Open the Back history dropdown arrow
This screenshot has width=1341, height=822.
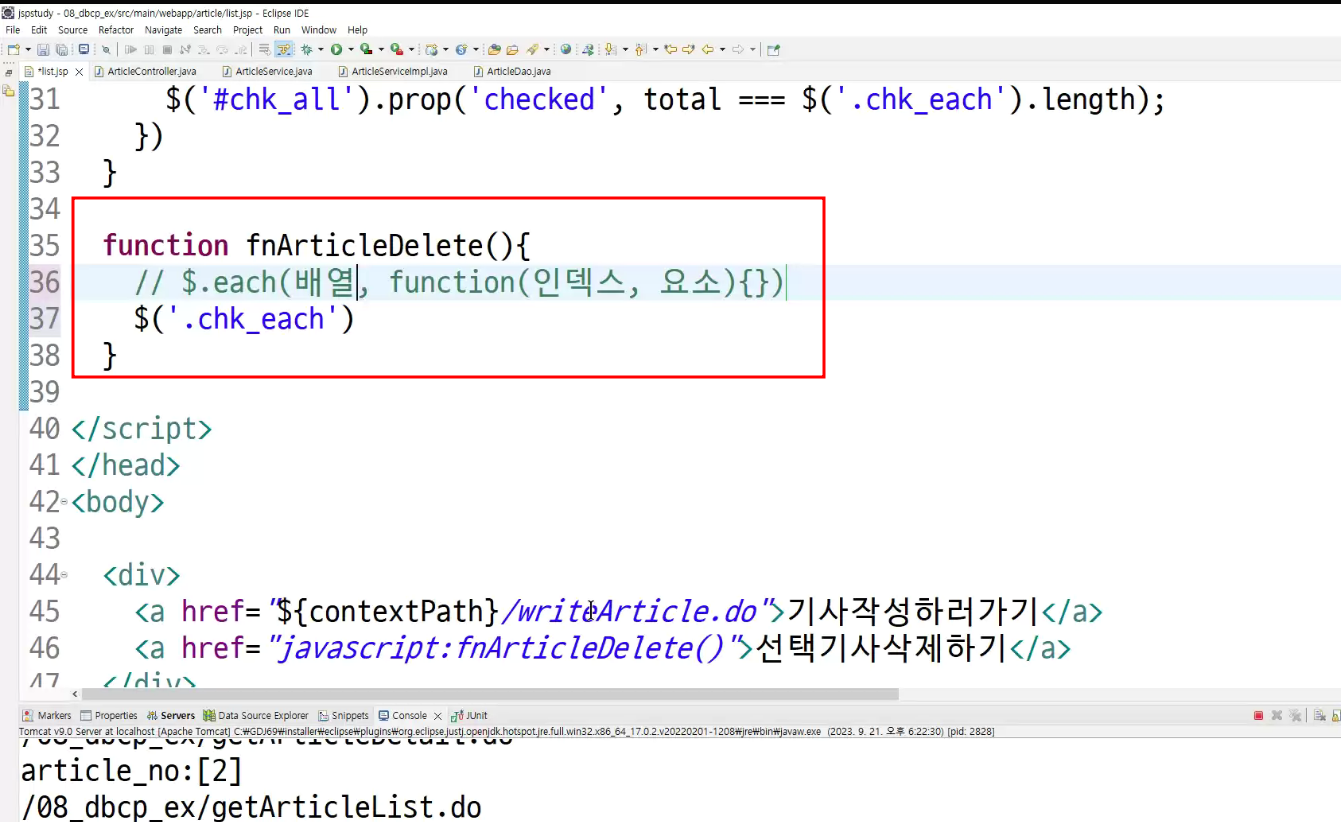(x=721, y=49)
